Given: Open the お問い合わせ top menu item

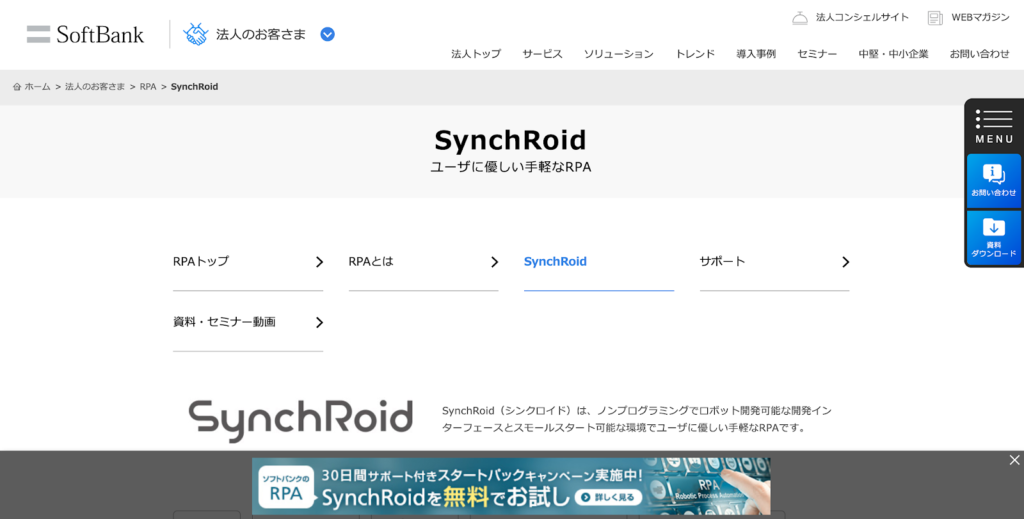Looking at the screenshot, I should click(x=980, y=54).
